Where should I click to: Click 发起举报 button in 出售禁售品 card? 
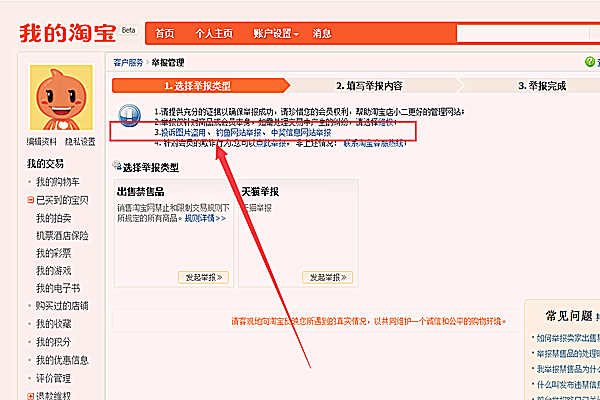[x=204, y=277]
